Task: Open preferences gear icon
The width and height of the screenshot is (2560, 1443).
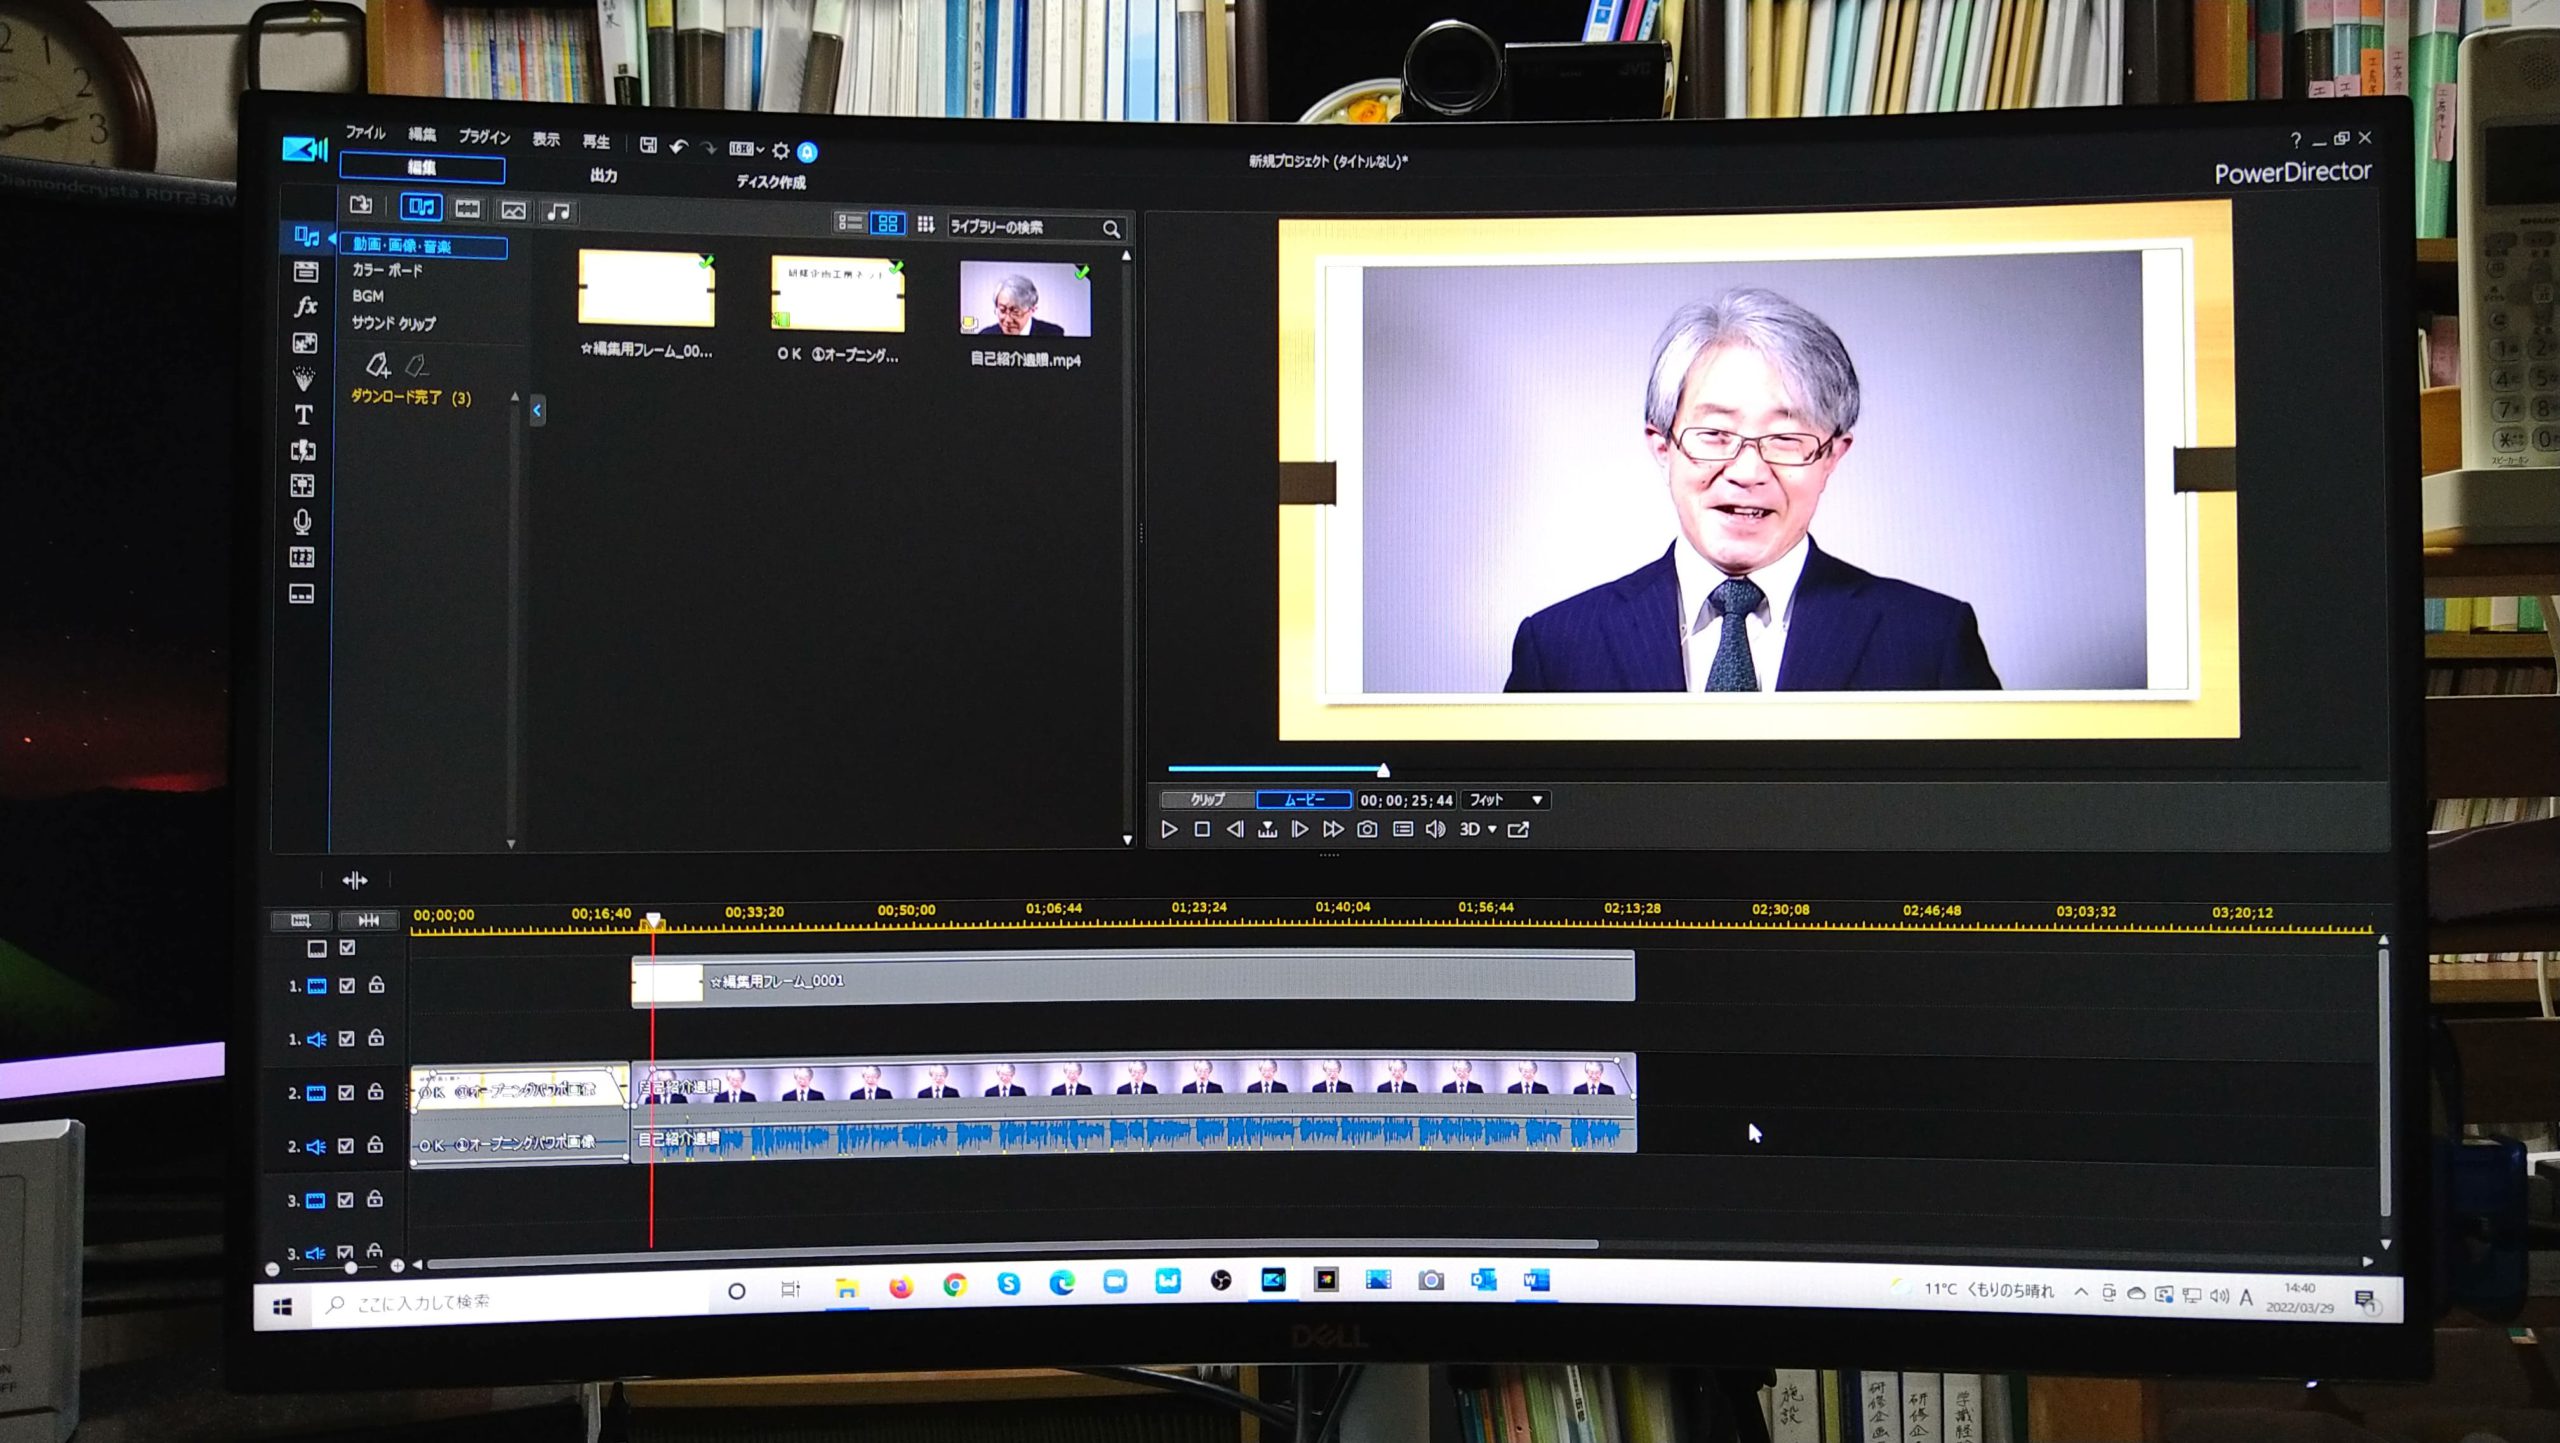Action: point(781,151)
